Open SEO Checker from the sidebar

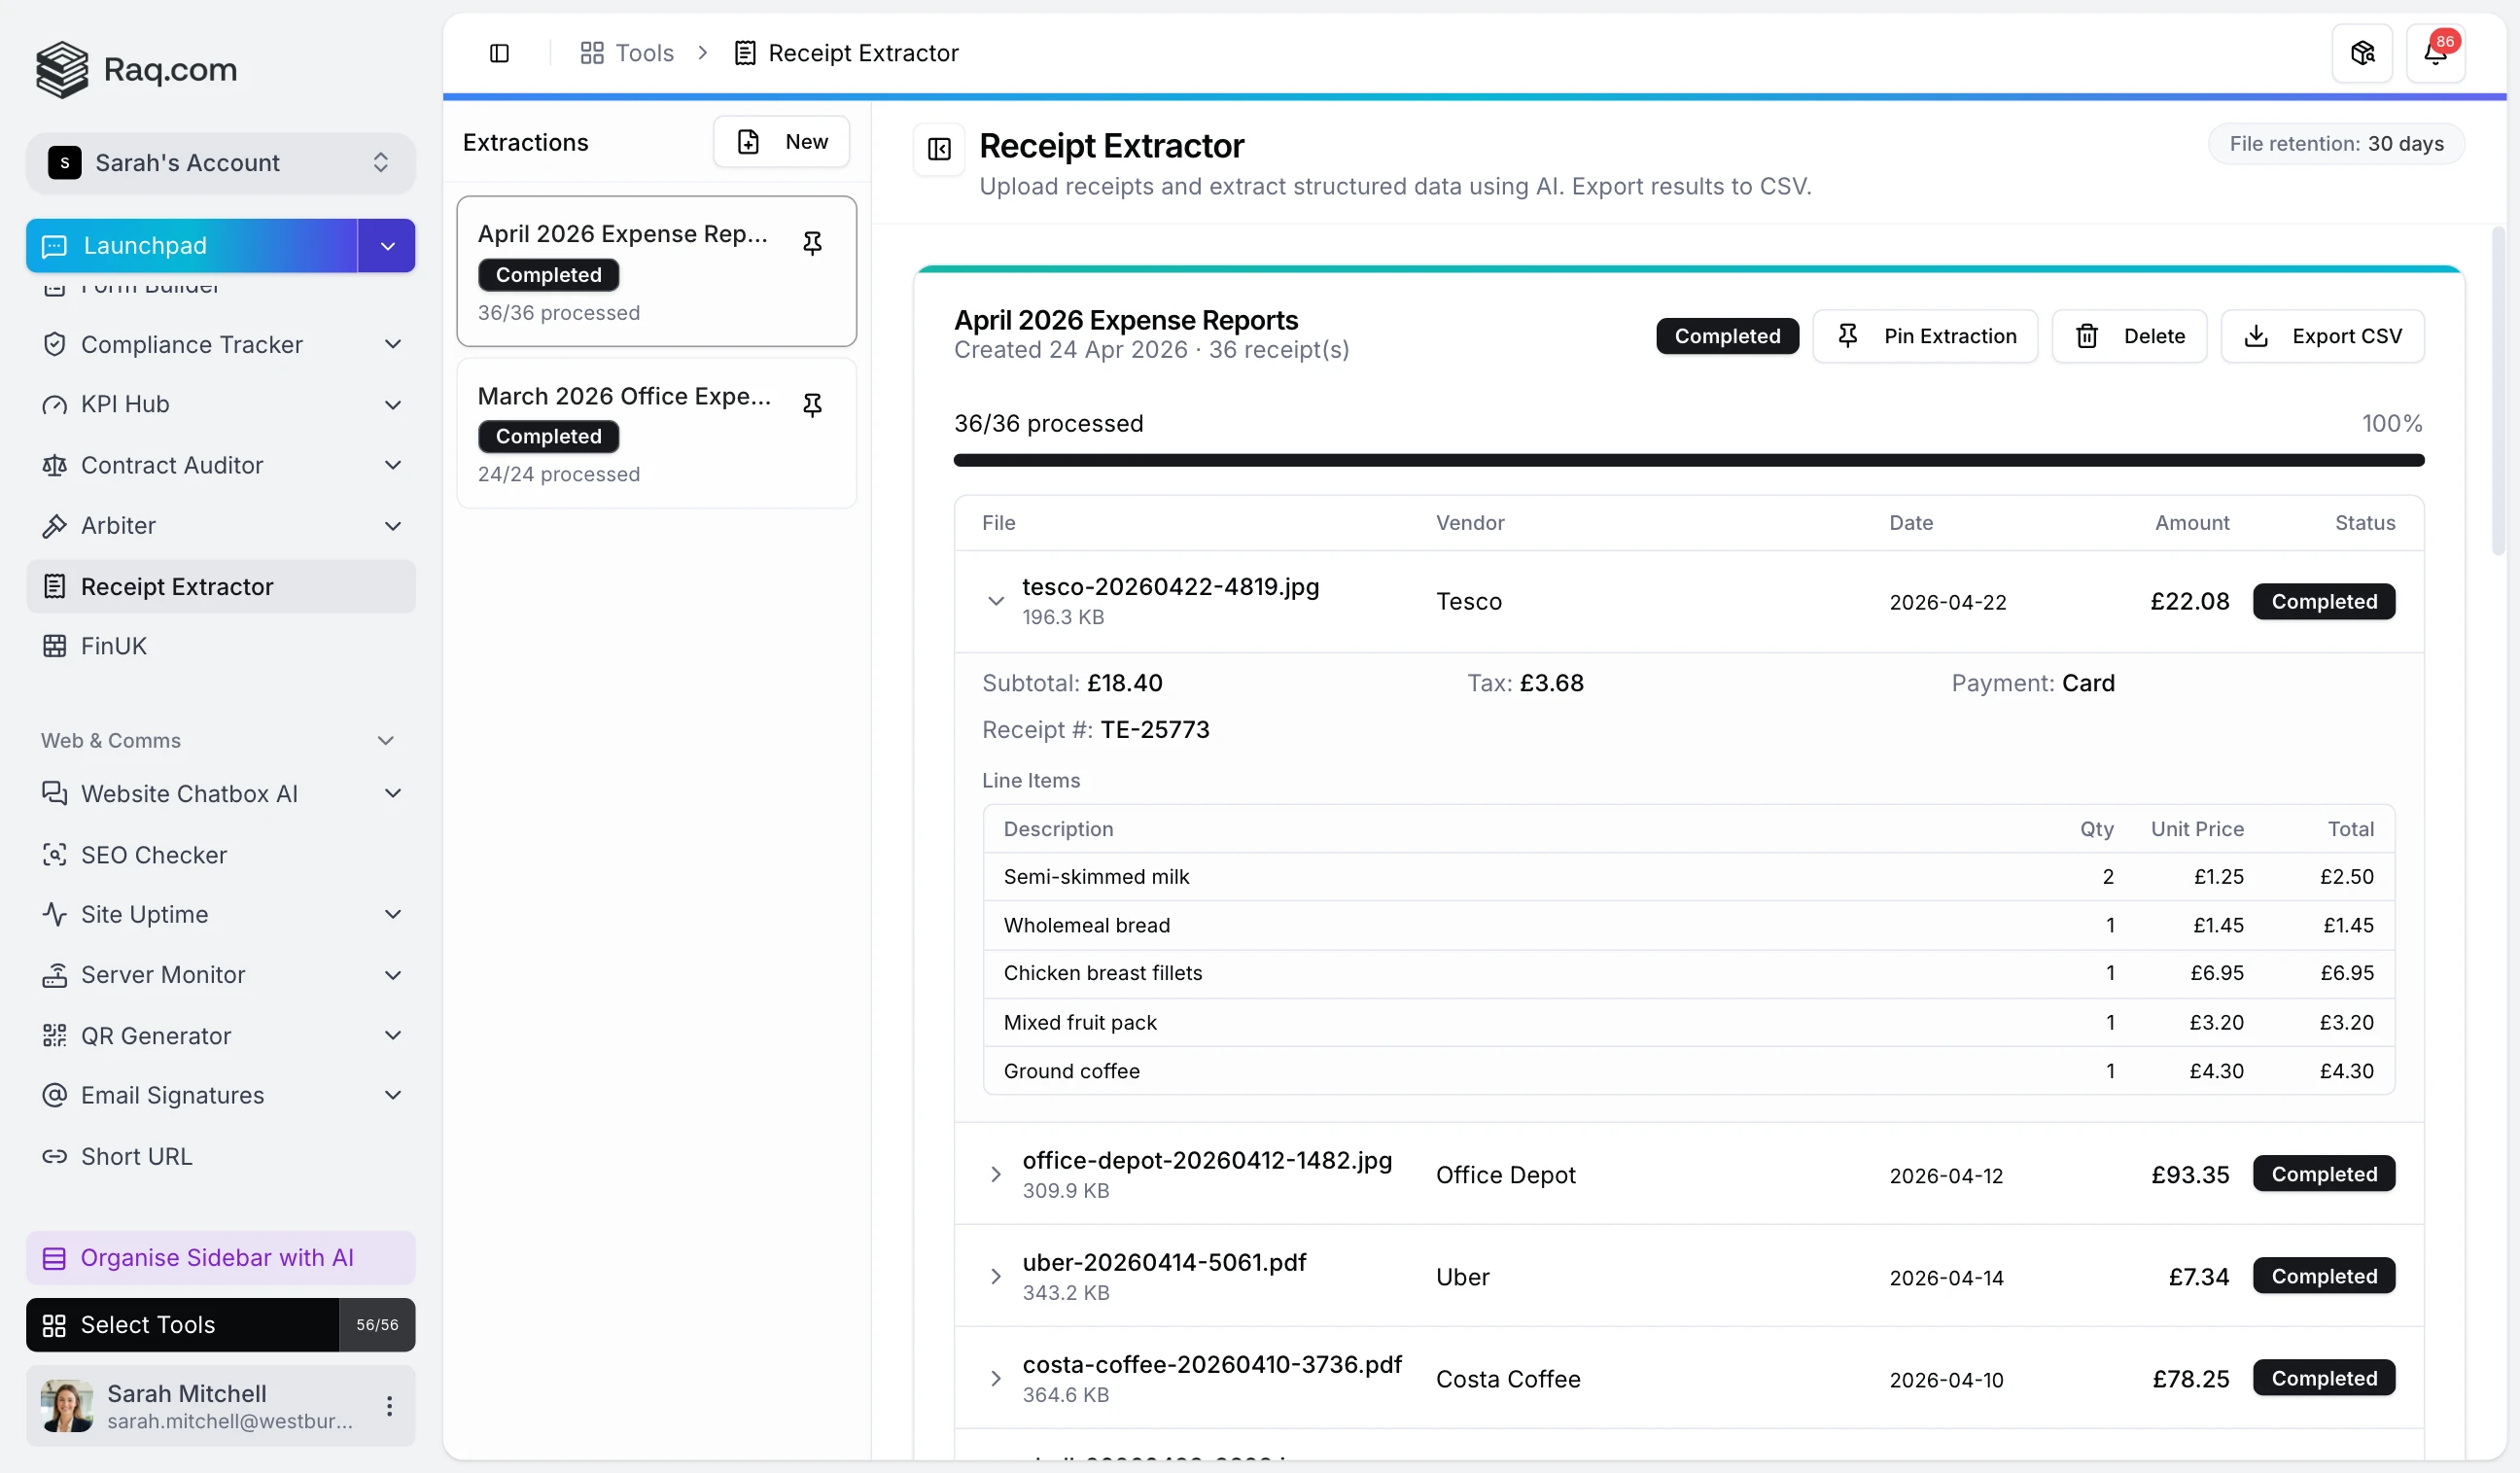154,855
